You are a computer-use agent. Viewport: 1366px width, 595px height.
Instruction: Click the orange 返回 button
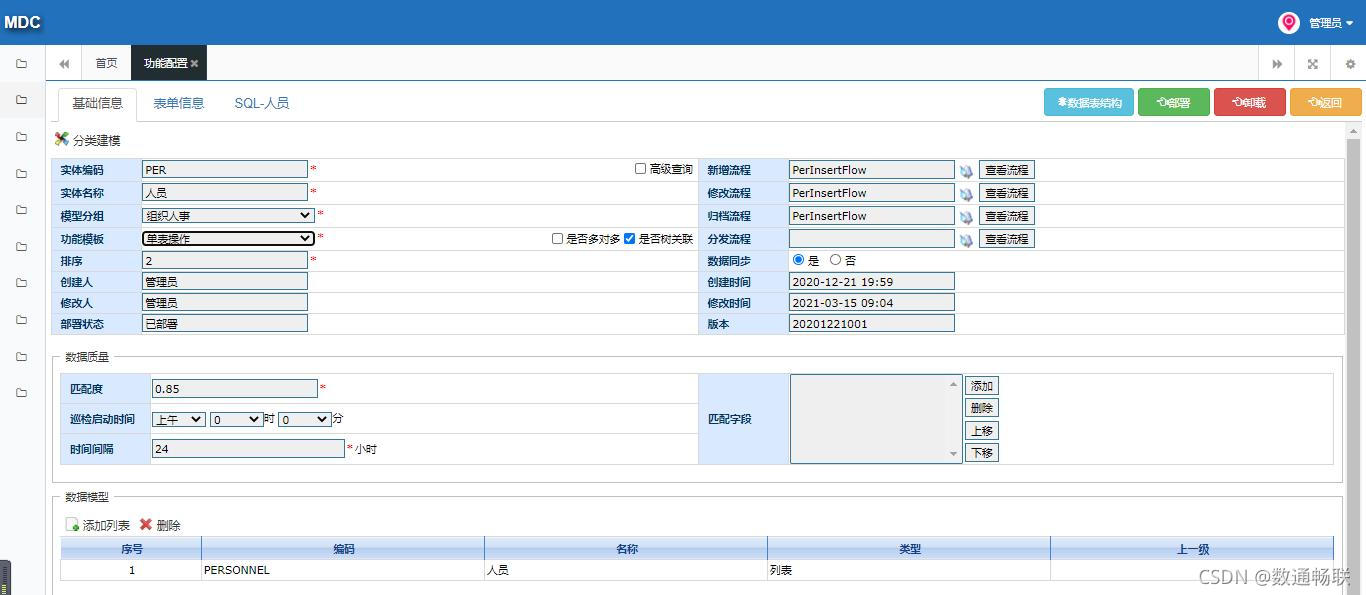1326,102
